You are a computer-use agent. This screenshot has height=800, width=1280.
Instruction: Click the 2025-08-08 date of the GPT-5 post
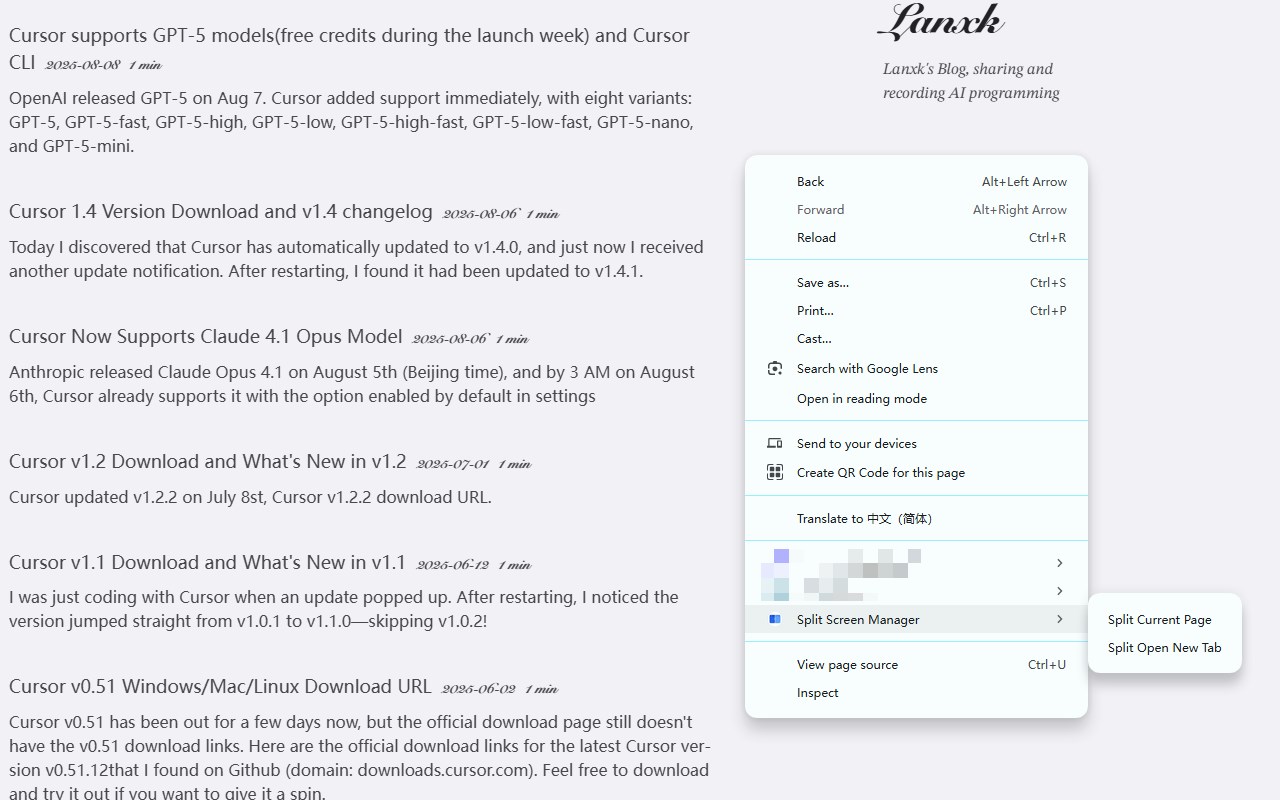point(83,64)
